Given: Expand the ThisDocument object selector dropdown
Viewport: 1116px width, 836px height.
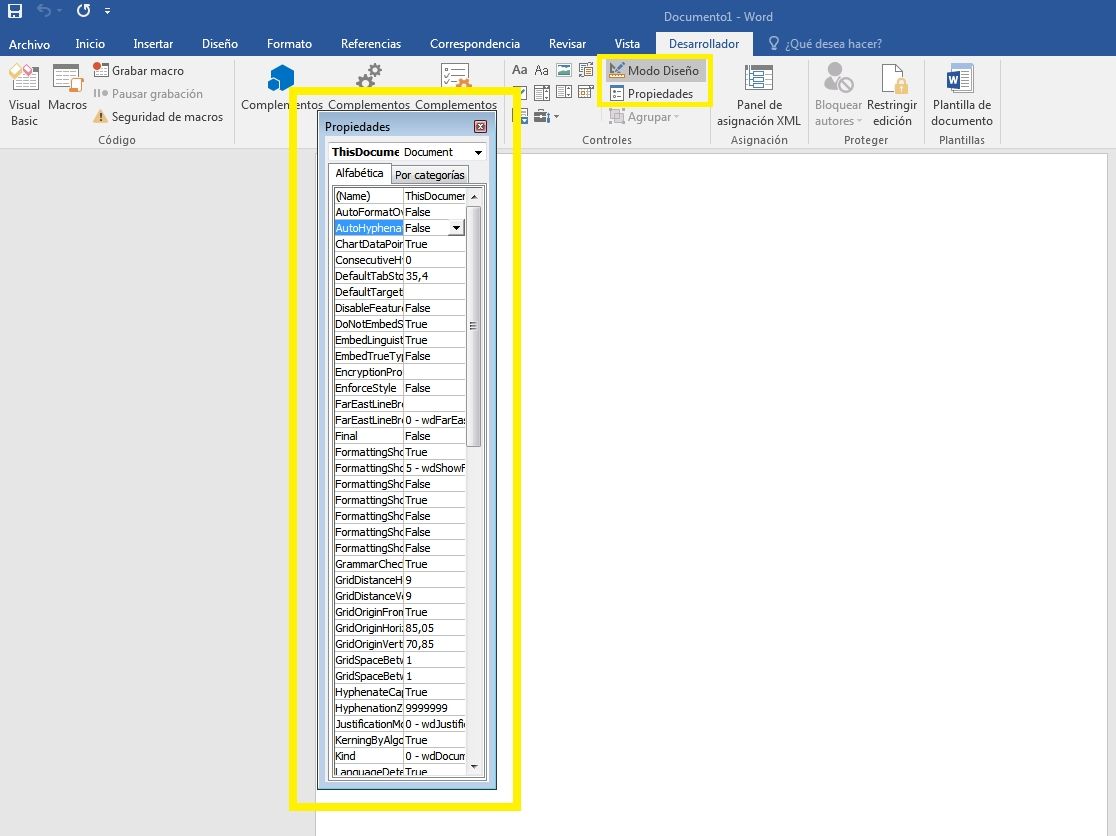Looking at the screenshot, I should pyautogui.click(x=478, y=153).
